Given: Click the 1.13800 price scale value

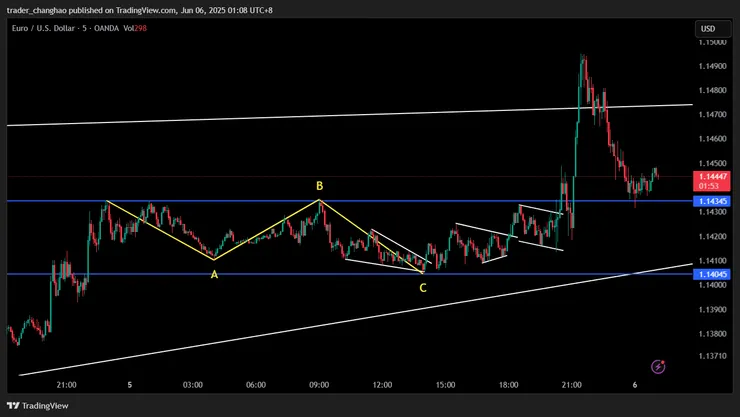Looking at the screenshot, I should click(713, 334).
